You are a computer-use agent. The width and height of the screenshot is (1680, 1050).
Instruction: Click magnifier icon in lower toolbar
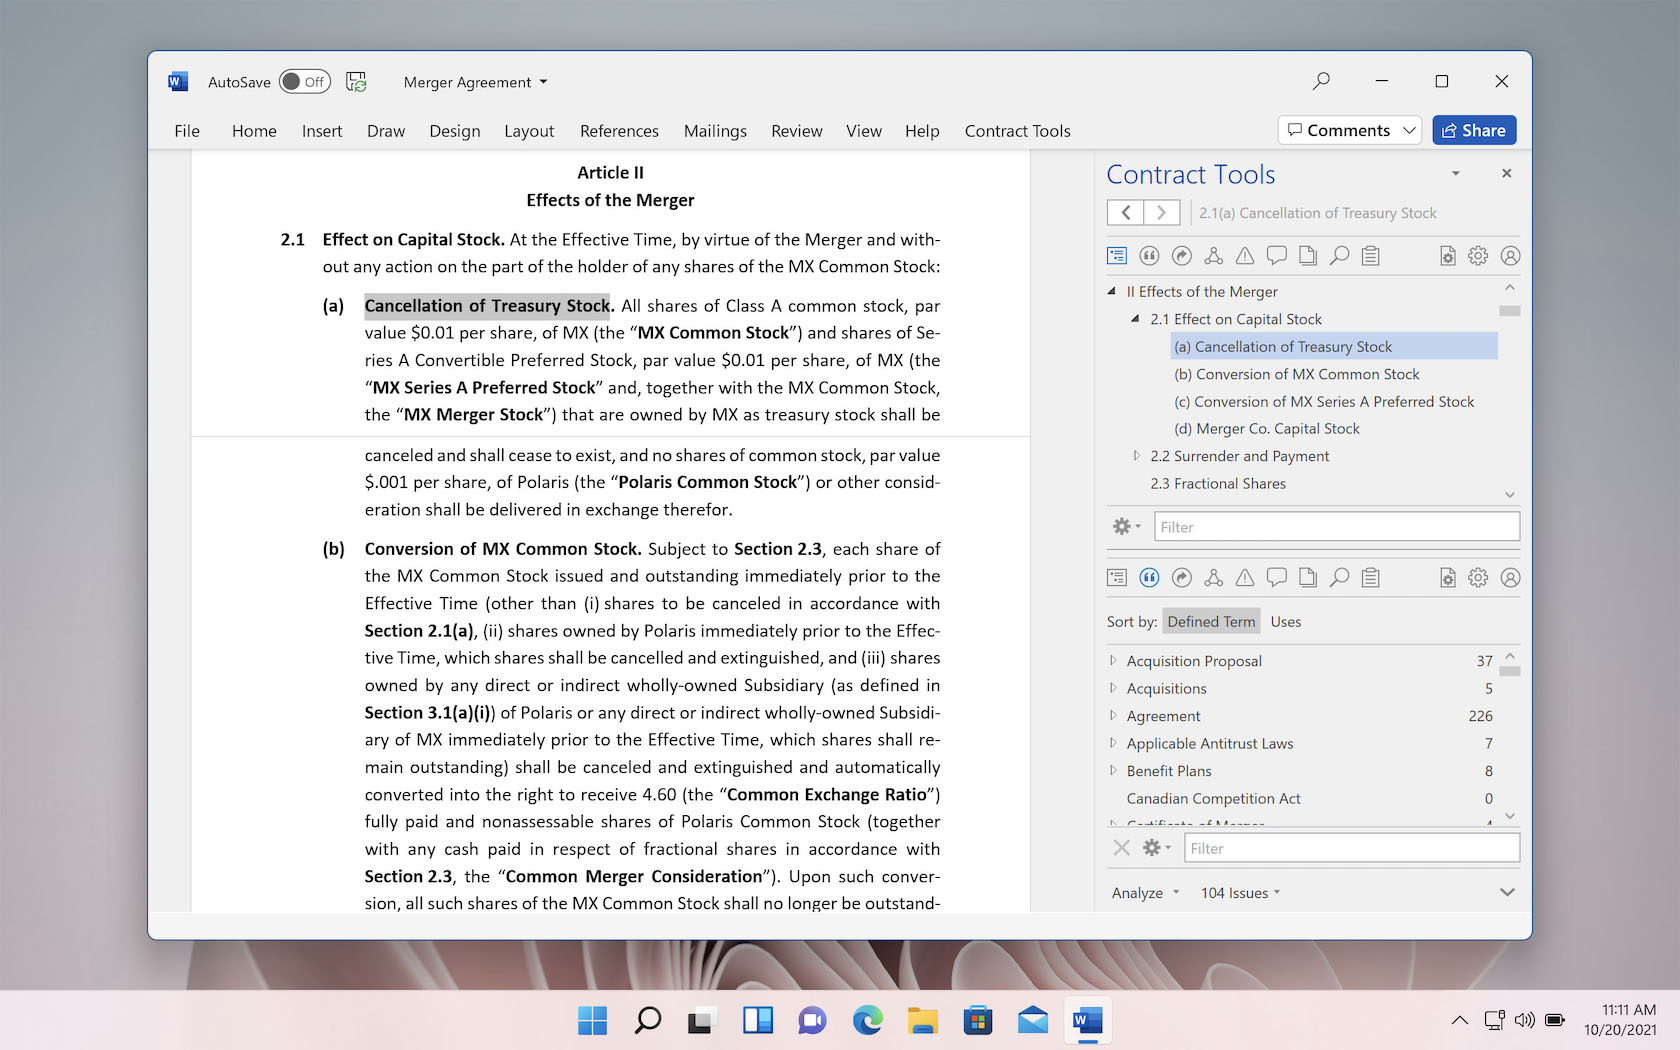point(1339,577)
